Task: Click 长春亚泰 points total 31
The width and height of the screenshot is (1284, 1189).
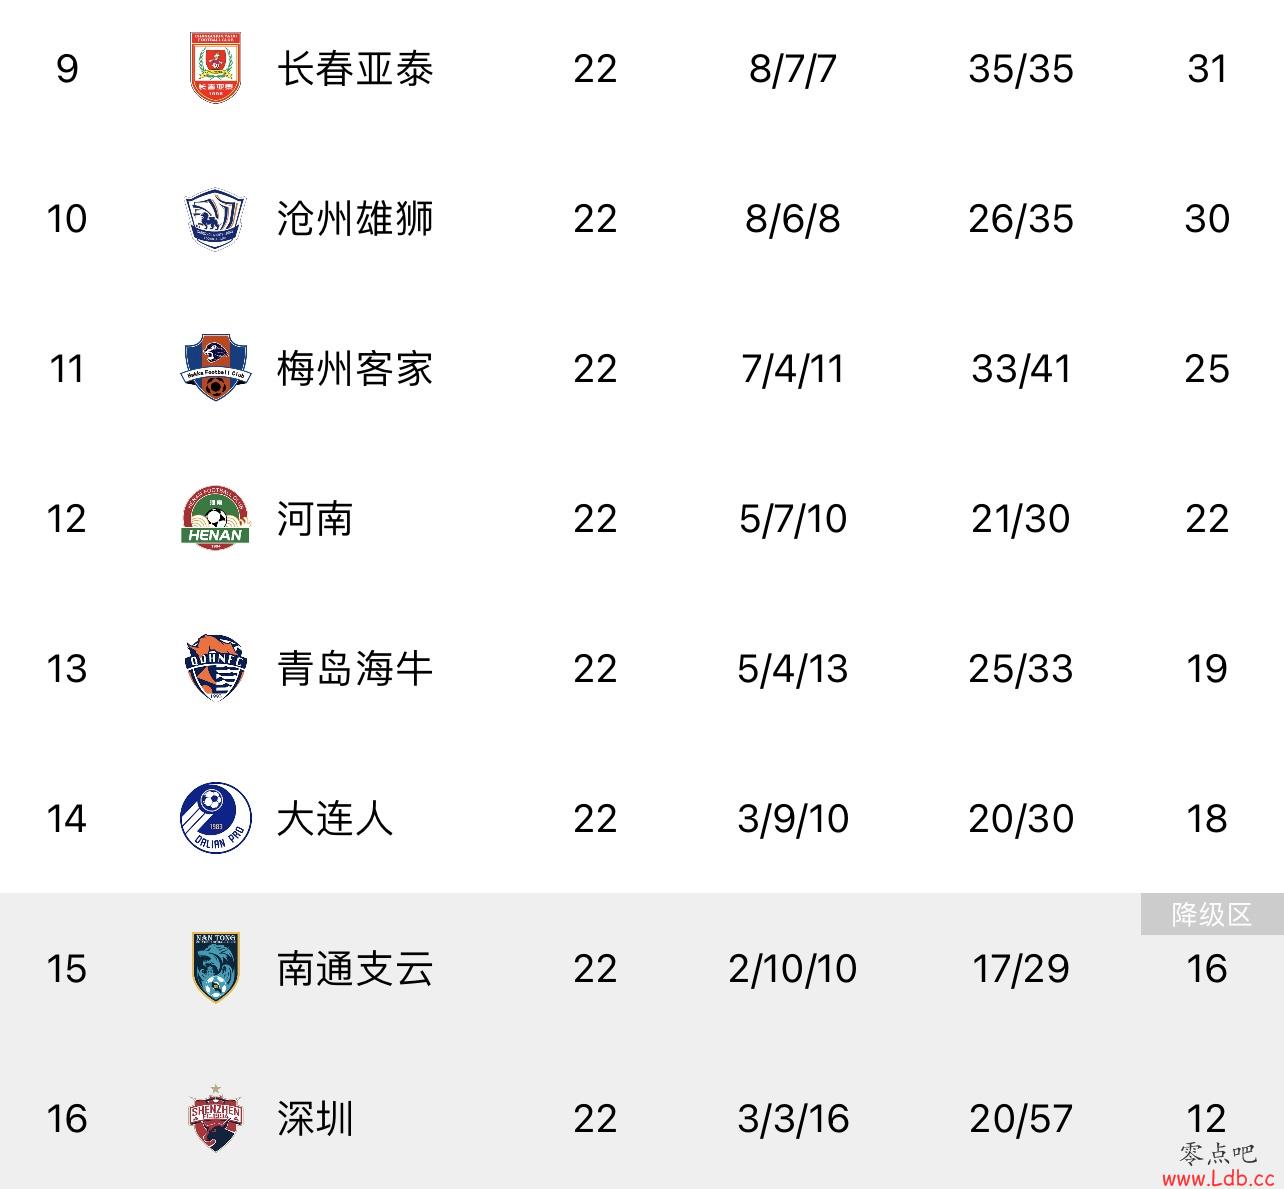Action: click(1207, 69)
